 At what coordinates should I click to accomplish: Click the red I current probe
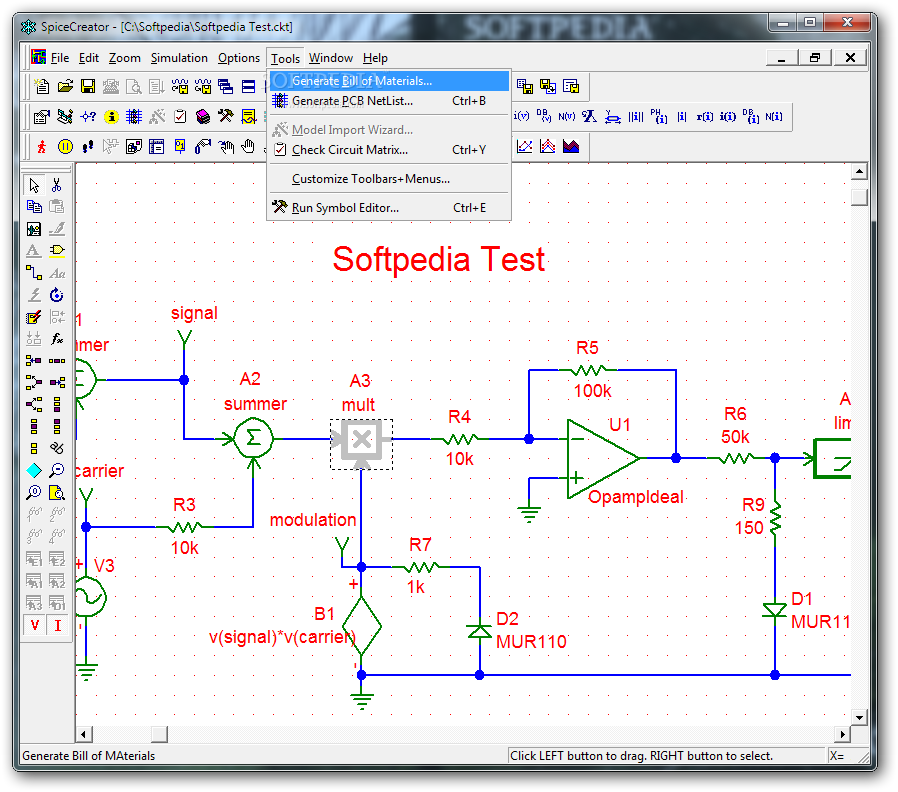(57, 625)
